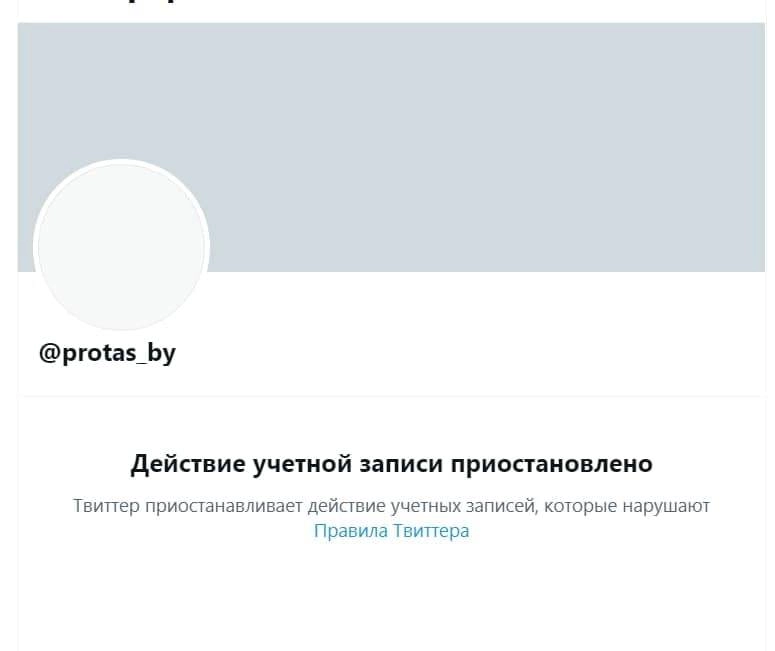775x651 pixels.
Task: Click the thin divider line below the username
Action: (x=391, y=395)
